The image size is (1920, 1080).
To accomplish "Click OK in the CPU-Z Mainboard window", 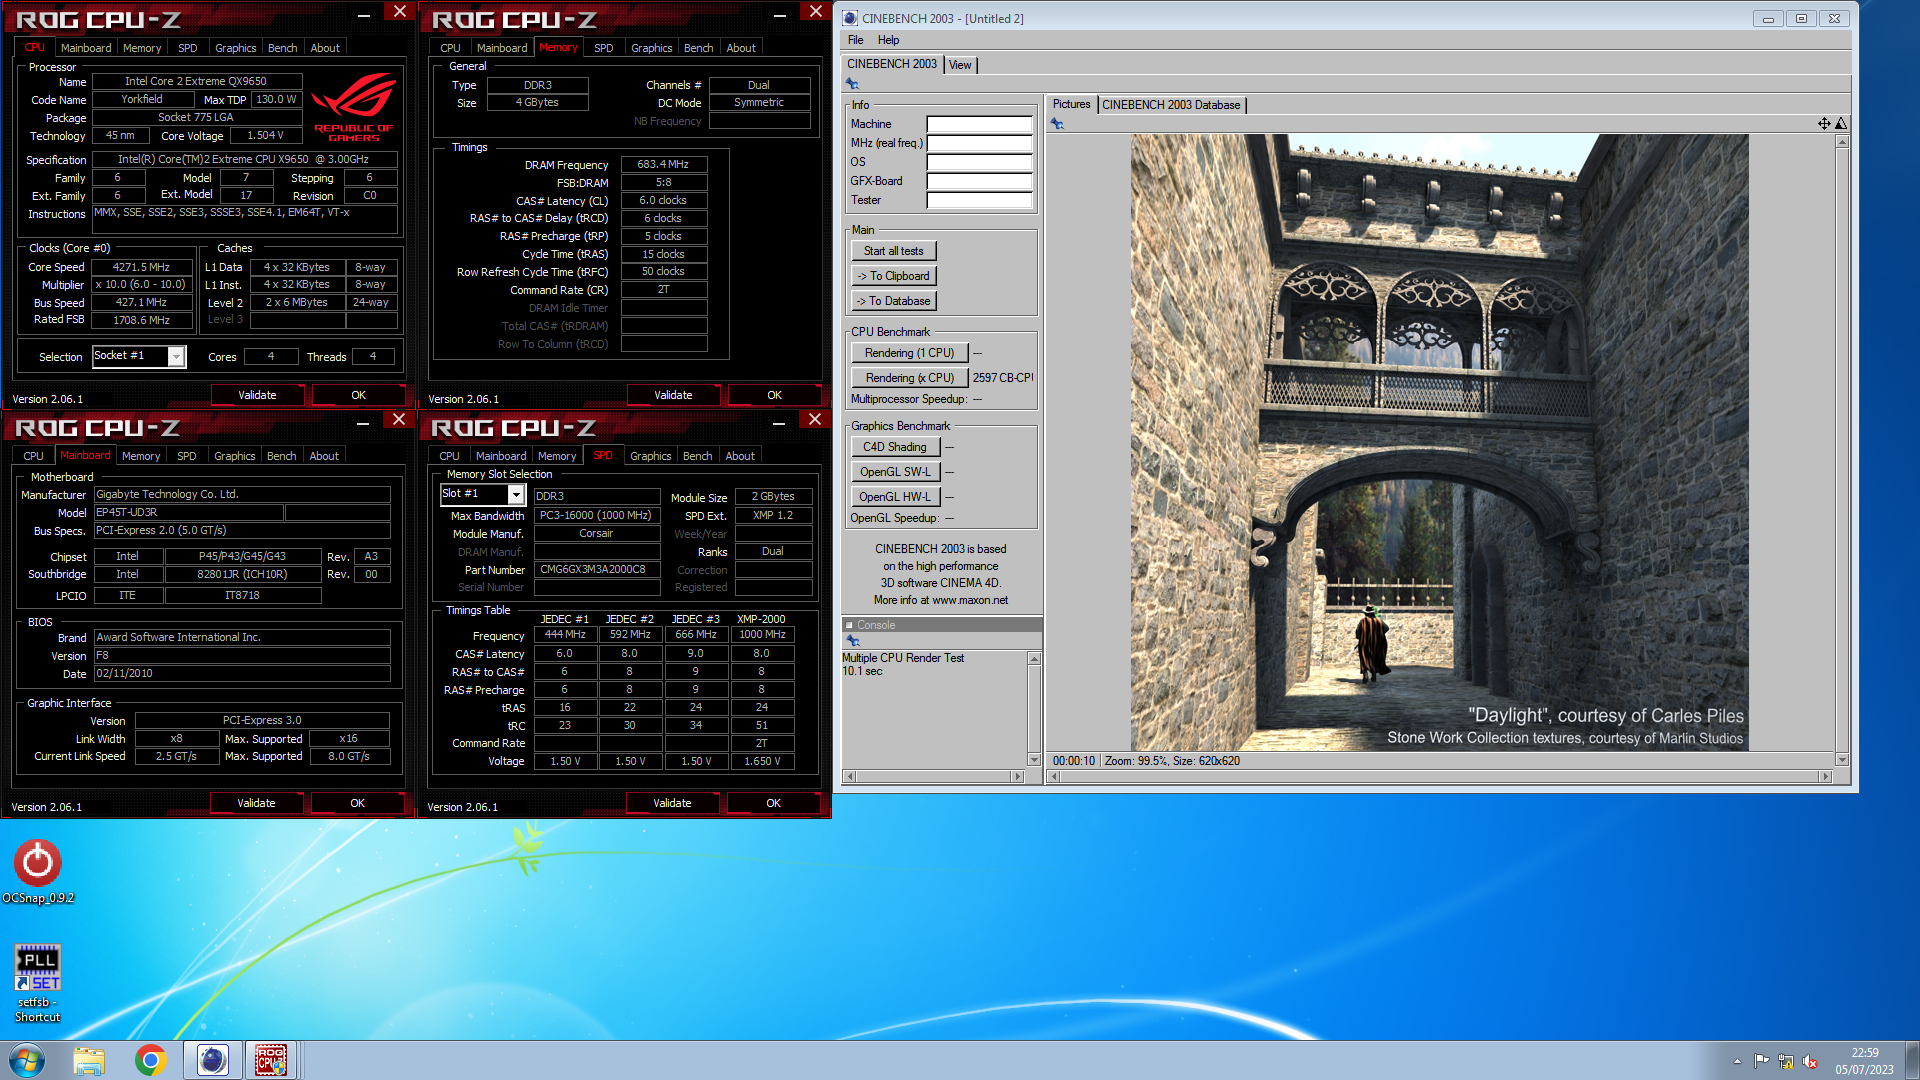I will (x=357, y=803).
